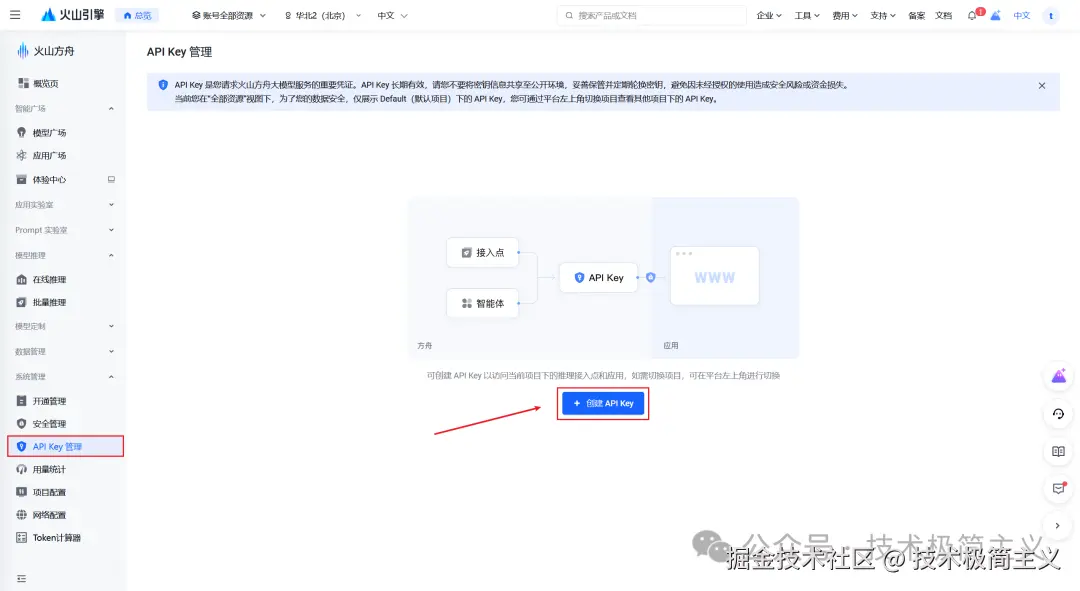Open 文档 link
Viewport: 1080px width, 591px height.
(943, 15)
